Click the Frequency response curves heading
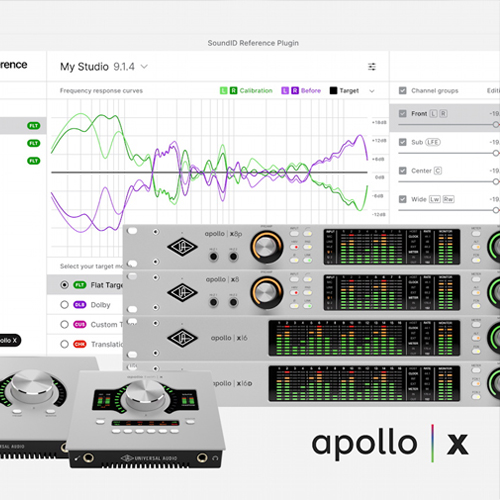This screenshot has height=500, width=500. pyautogui.click(x=101, y=91)
